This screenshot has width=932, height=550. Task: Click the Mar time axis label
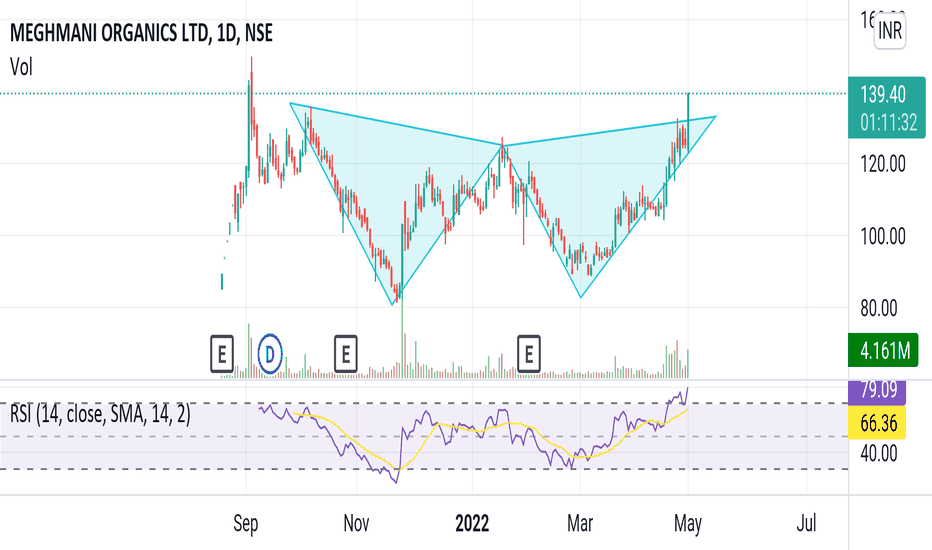click(x=580, y=523)
